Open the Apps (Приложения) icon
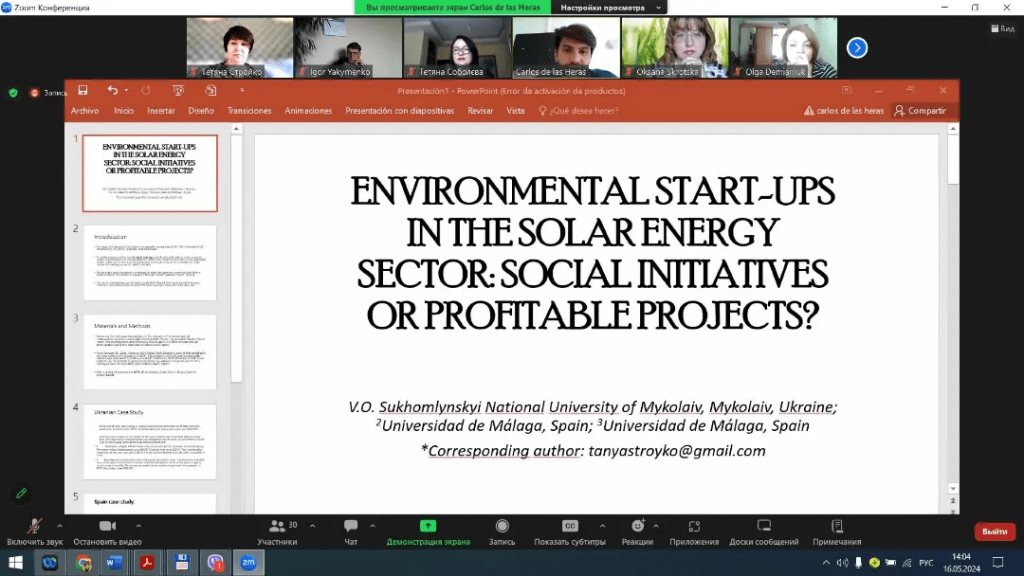The image size is (1024, 576). pos(694,526)
